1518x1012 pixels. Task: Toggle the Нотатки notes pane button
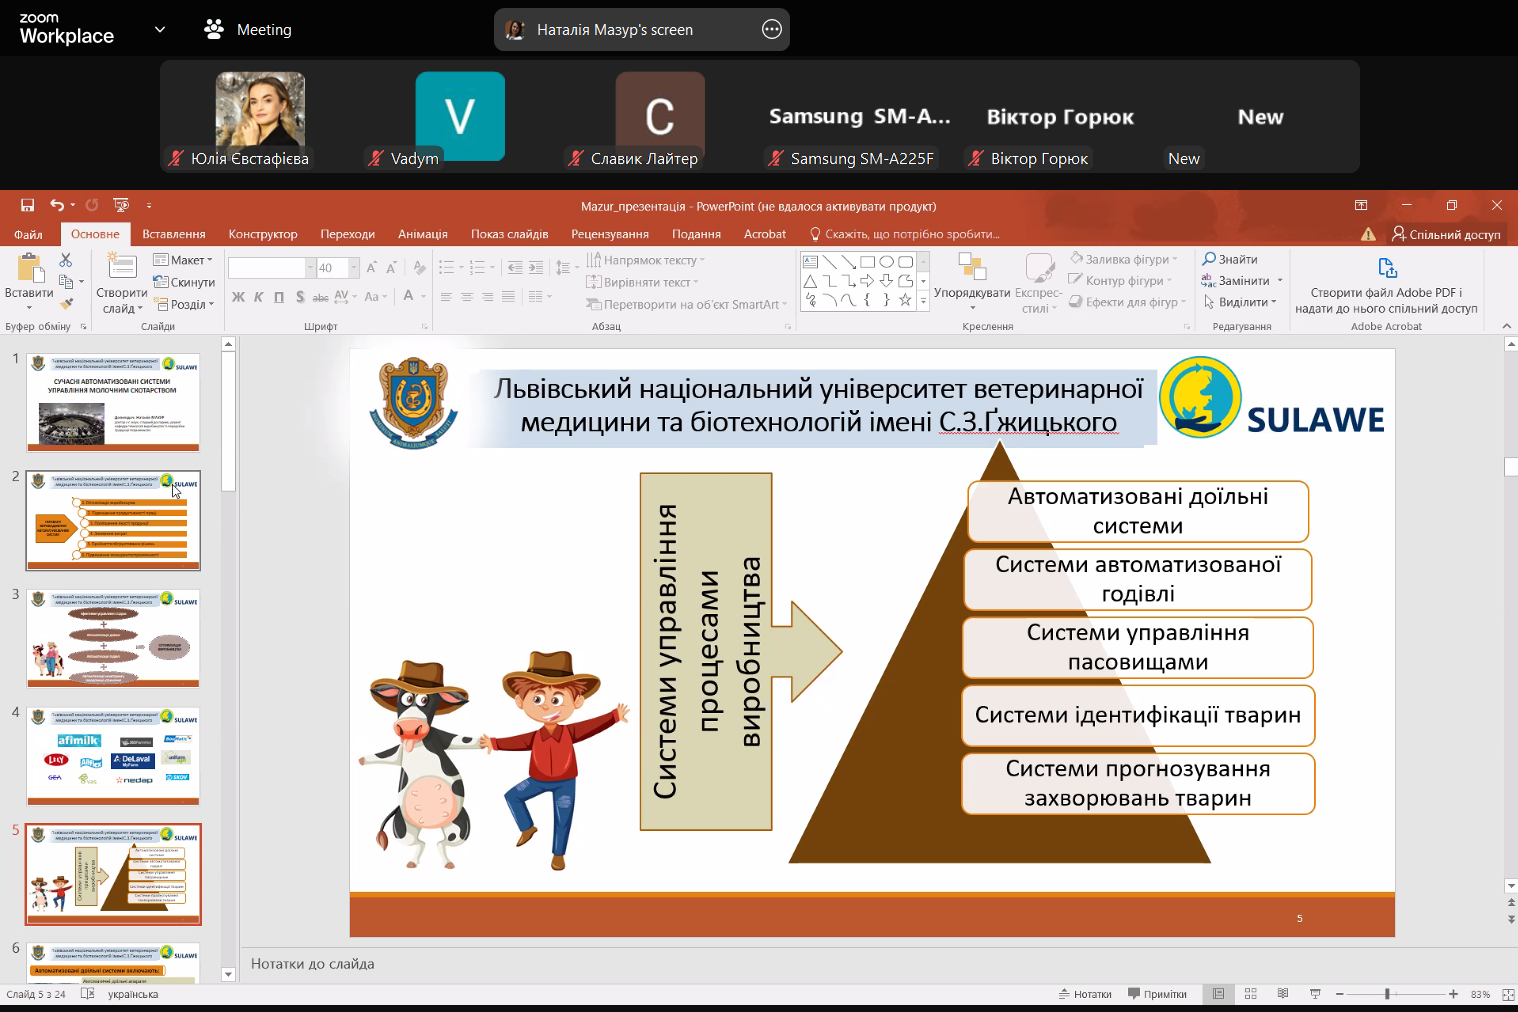(x=1085, y=994)
